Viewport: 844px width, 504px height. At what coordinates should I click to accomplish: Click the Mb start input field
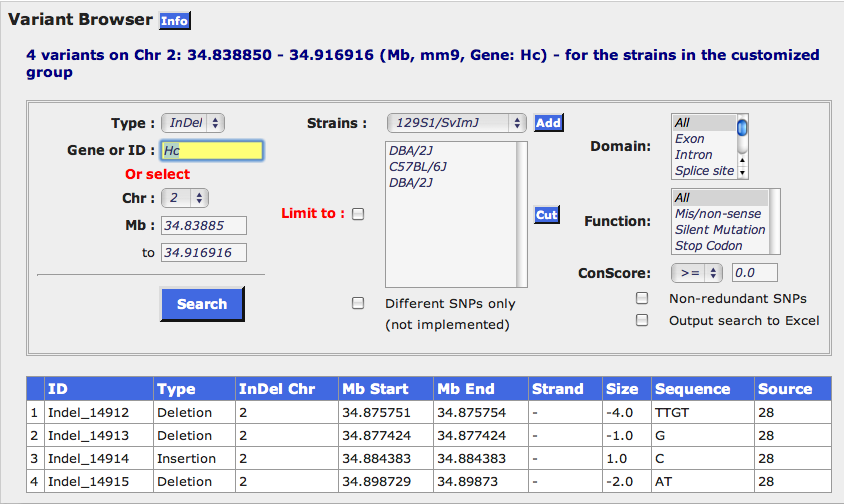(204, 225)
